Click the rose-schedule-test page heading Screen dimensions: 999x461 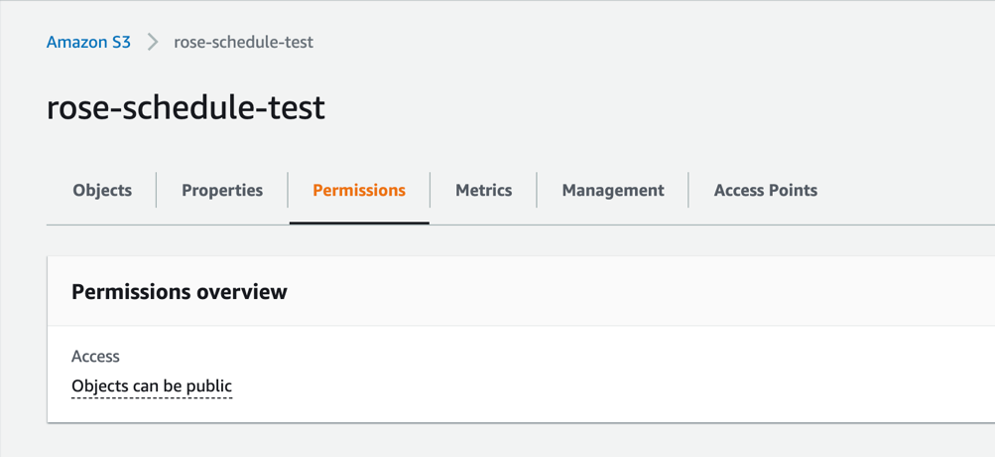coord(186,108)
